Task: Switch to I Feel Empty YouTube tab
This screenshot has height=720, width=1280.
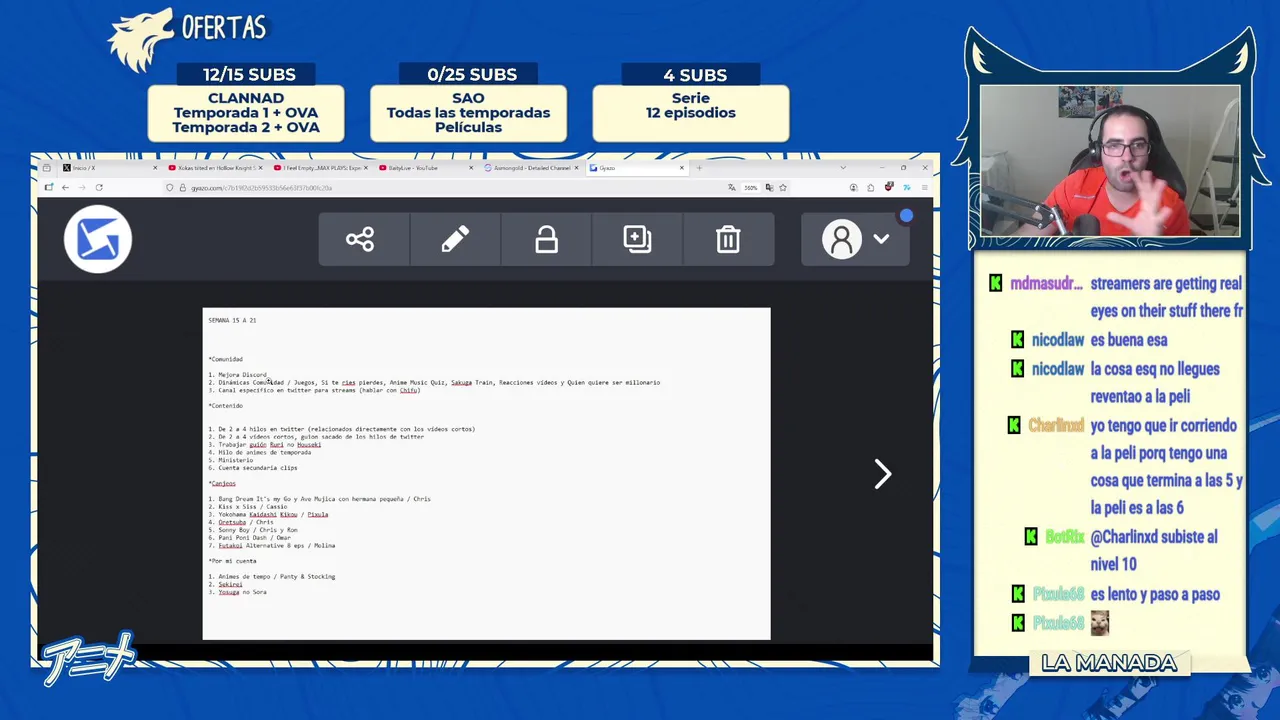Action: coord(320,168)
